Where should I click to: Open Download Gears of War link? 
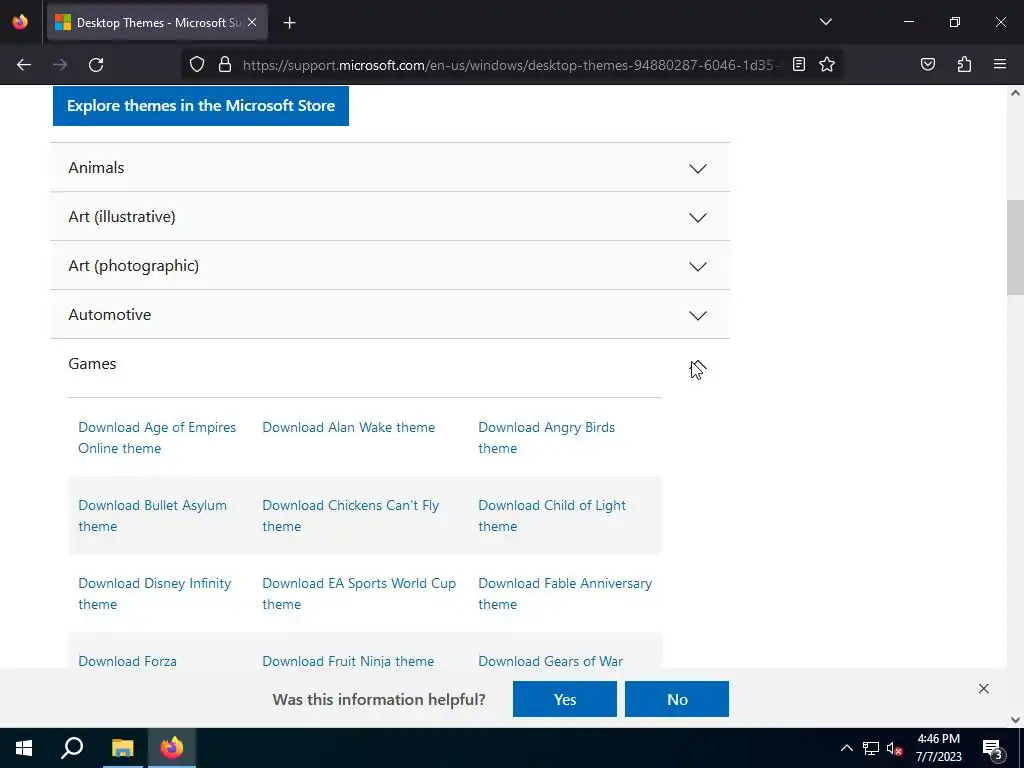[x=550, y=660]
